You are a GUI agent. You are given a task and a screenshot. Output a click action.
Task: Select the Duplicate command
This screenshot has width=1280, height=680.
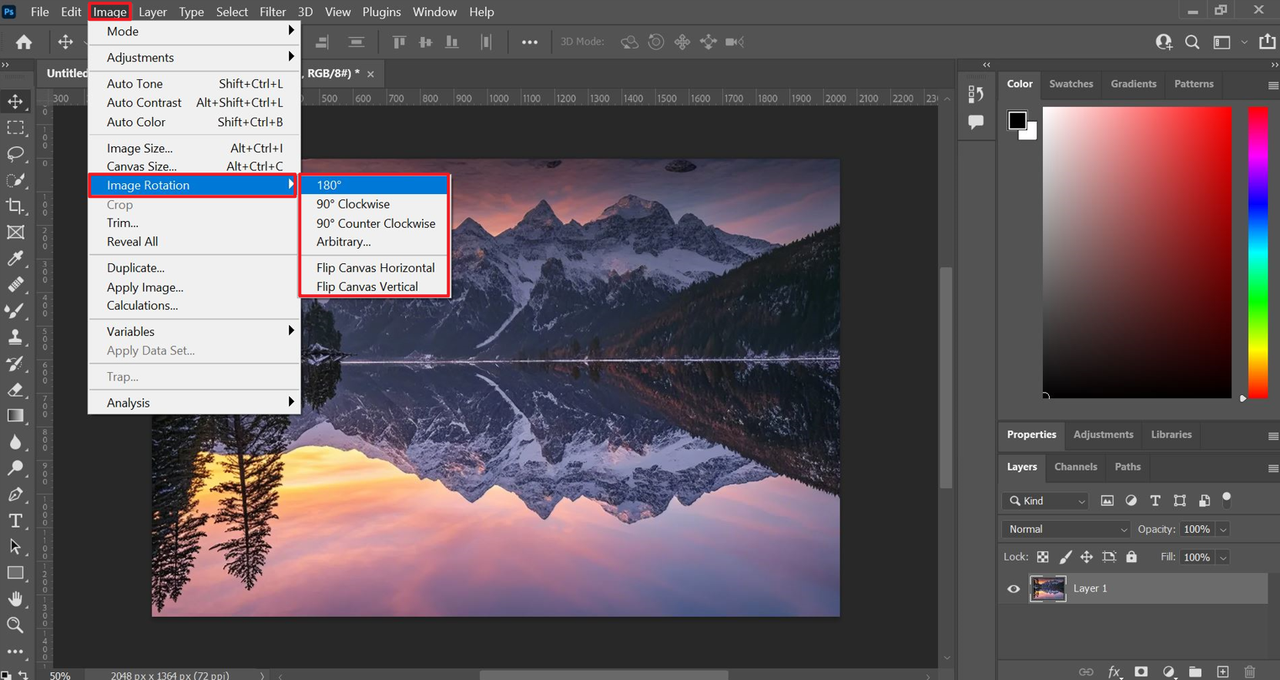194,268
